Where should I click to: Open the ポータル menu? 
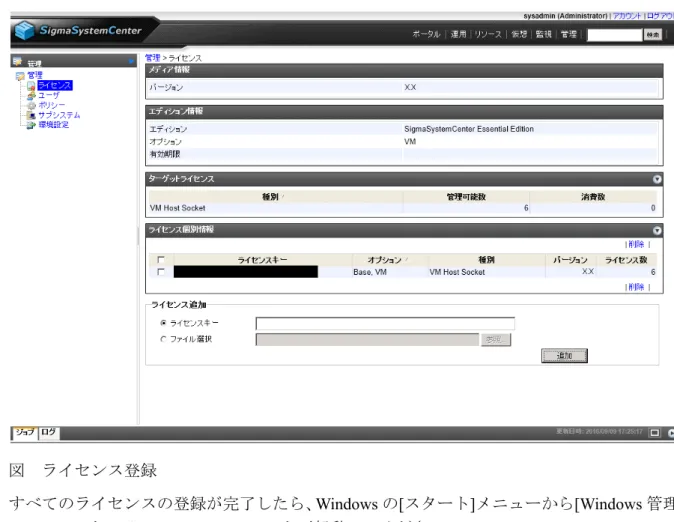point(426,34)
